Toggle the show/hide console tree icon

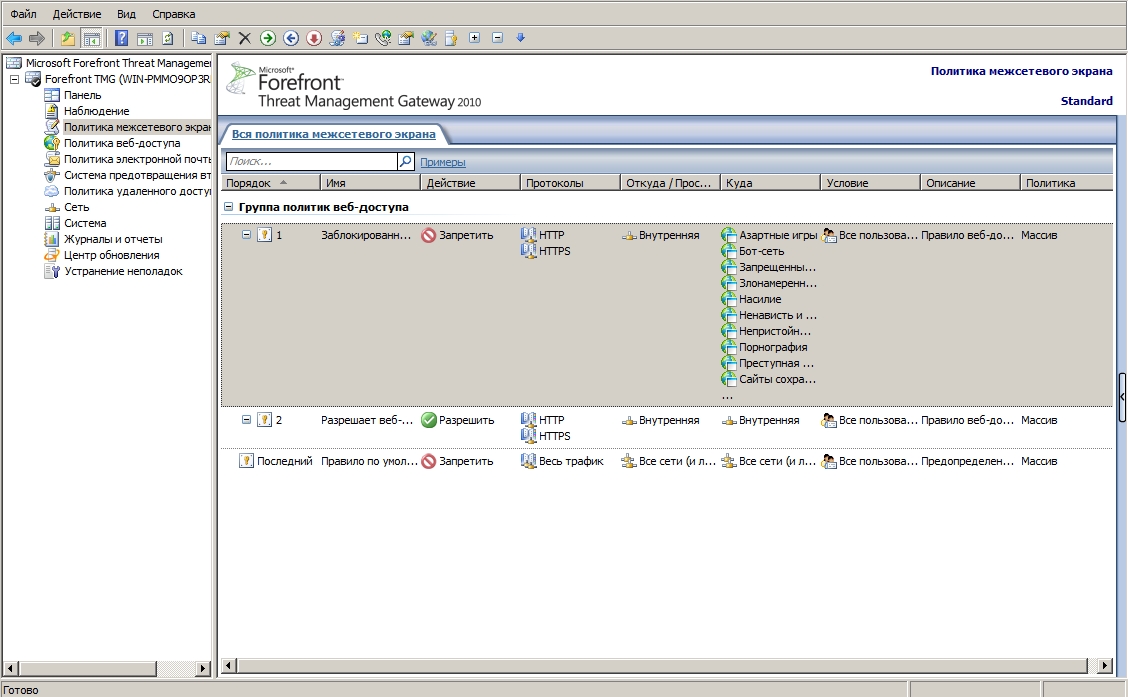91,38
